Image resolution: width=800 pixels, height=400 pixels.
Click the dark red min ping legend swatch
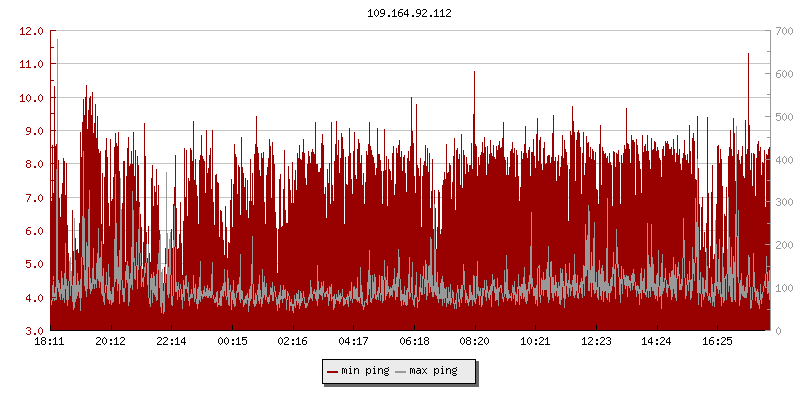coord(333,371)
